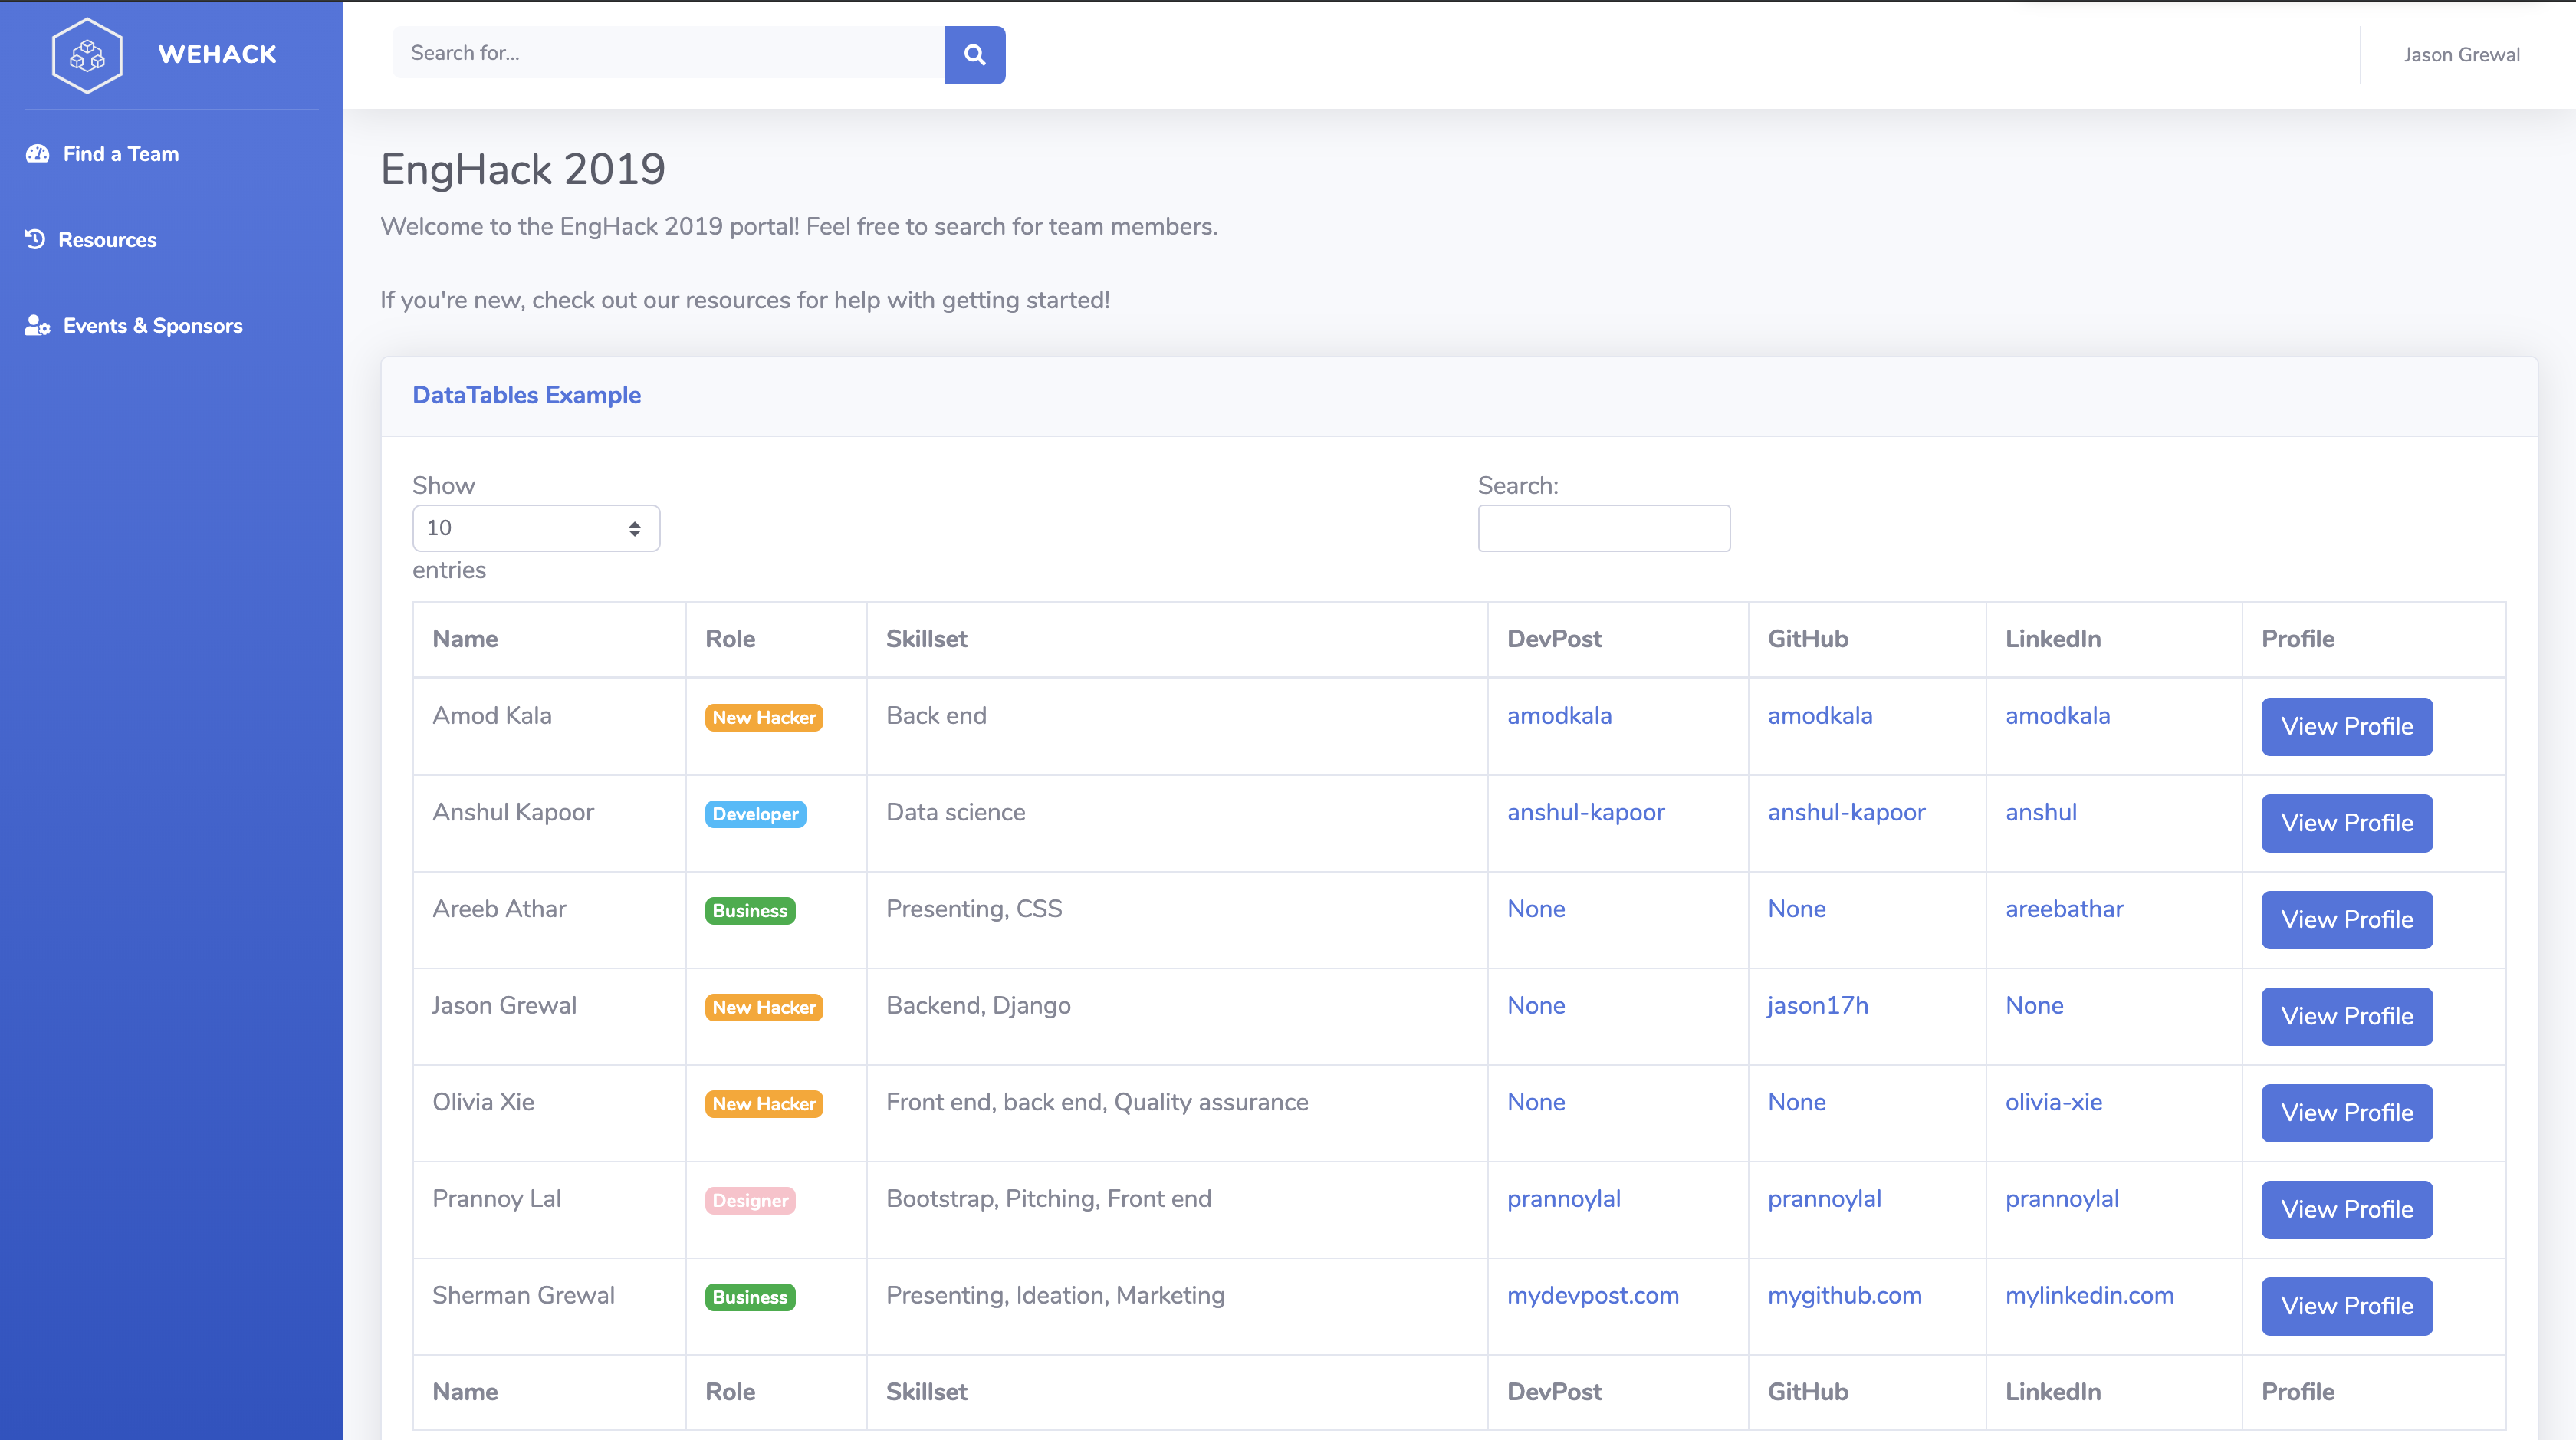Open jason17h GitHub link
The width and height of the screenshot is (2576, 1440).
tap(1817, 1006)
